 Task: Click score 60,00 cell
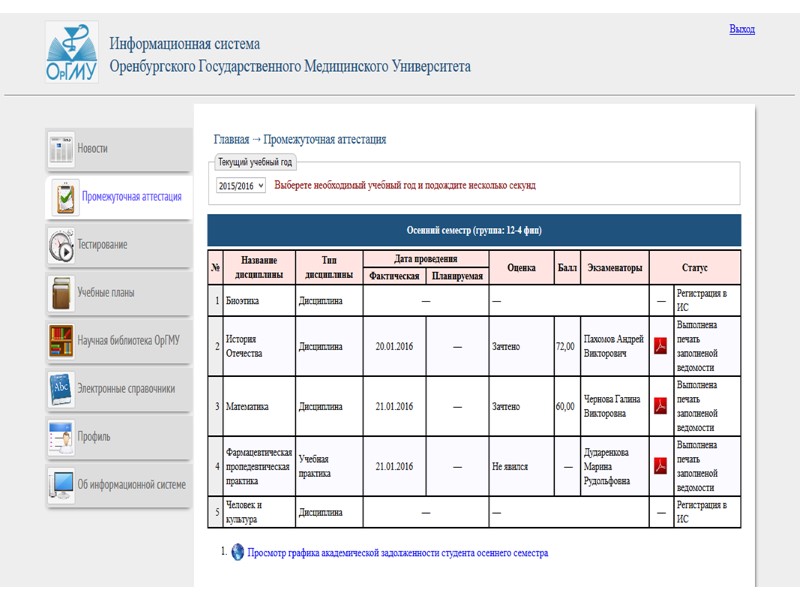point(565,406)
